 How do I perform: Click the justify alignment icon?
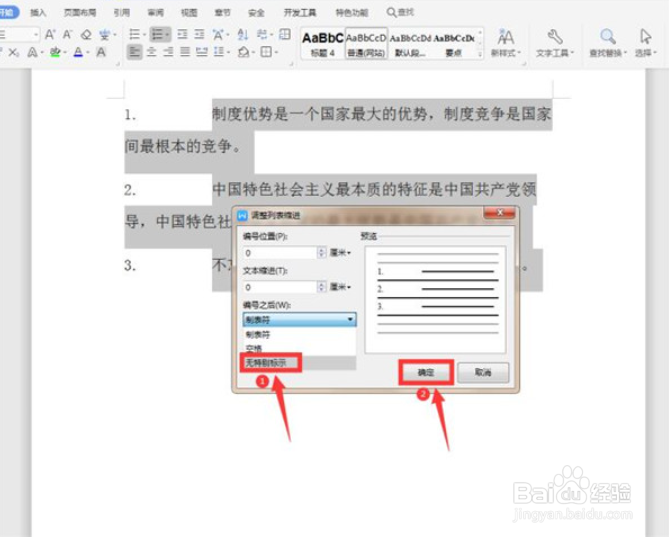point(185,52)
